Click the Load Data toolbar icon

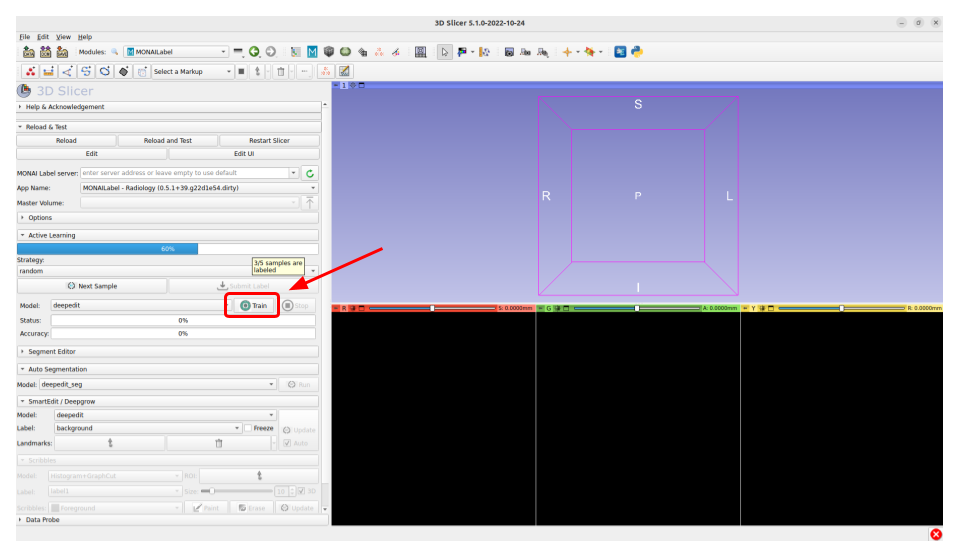(x=29, y=52)
